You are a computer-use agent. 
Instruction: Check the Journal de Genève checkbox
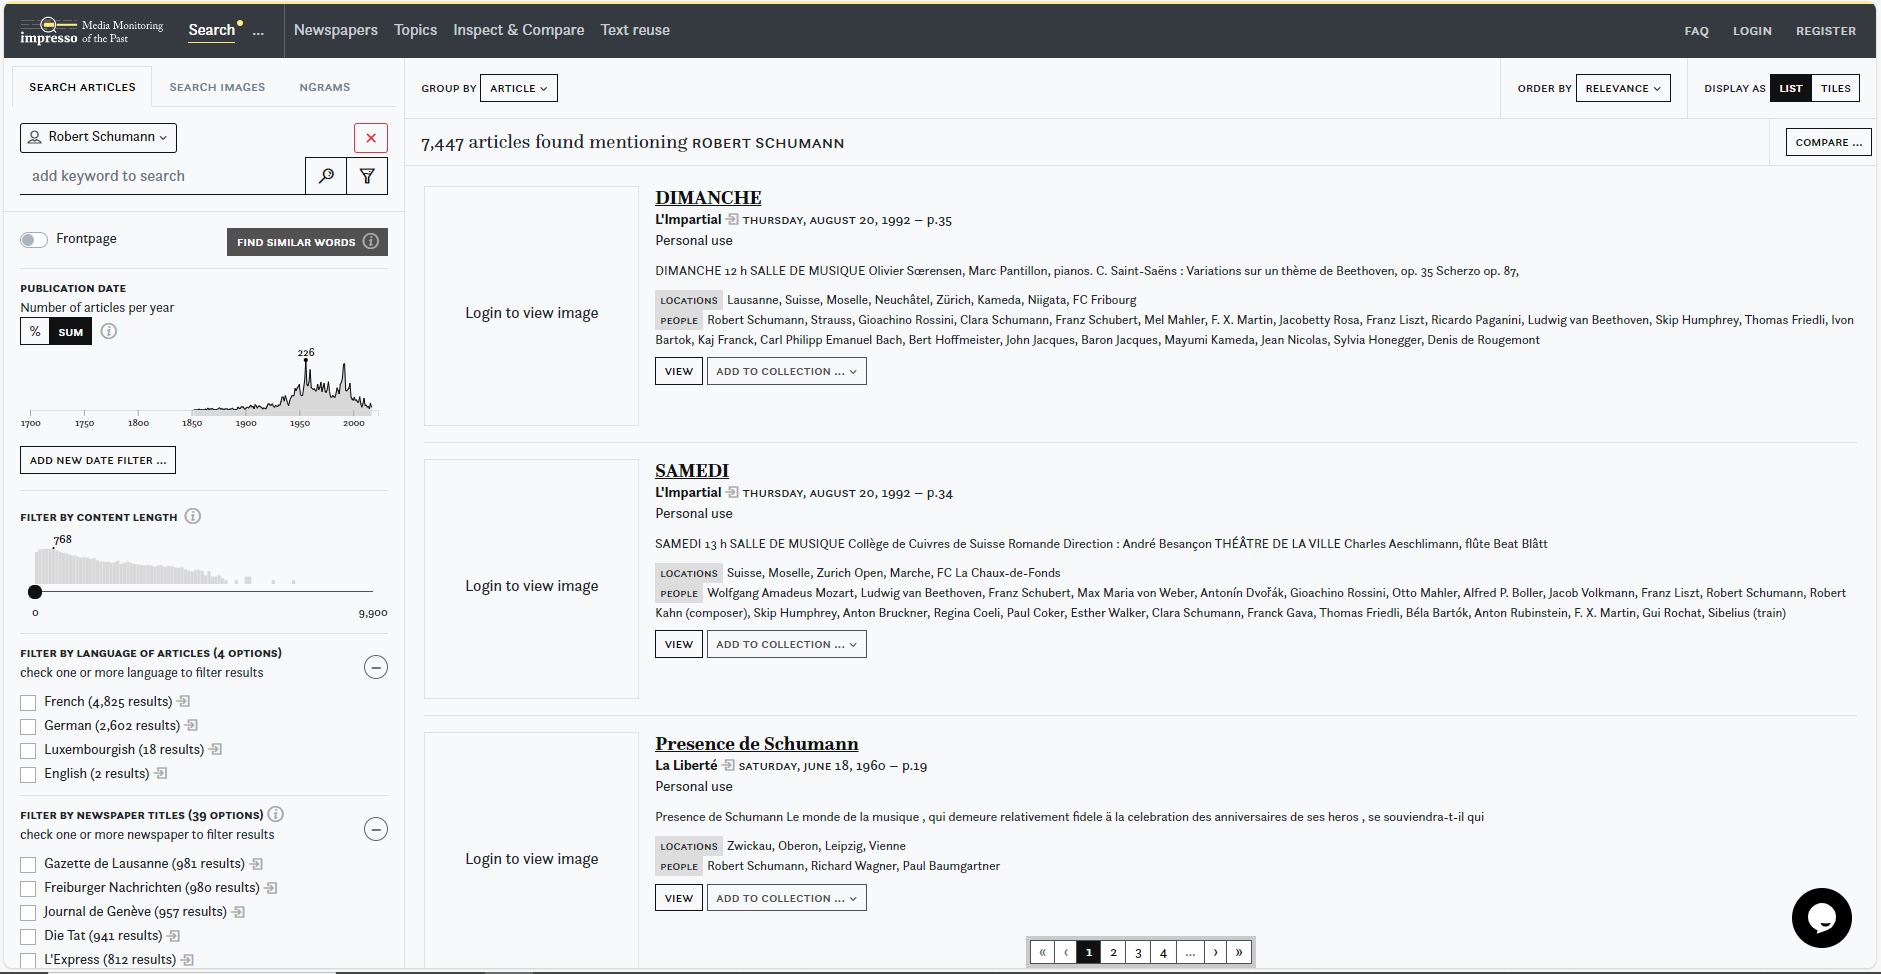28,913
